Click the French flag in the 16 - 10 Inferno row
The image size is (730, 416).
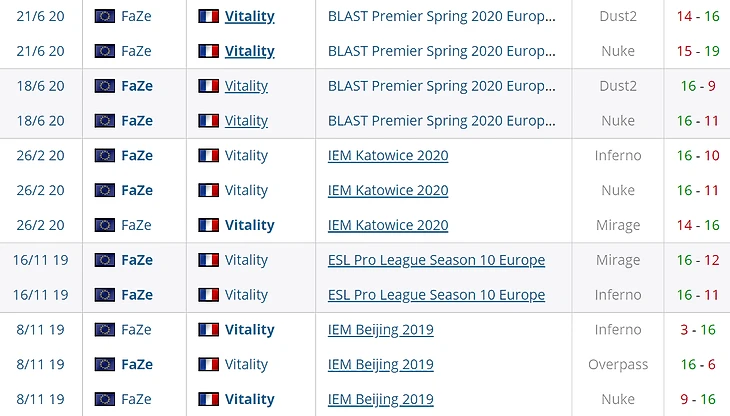pos(208,156)
